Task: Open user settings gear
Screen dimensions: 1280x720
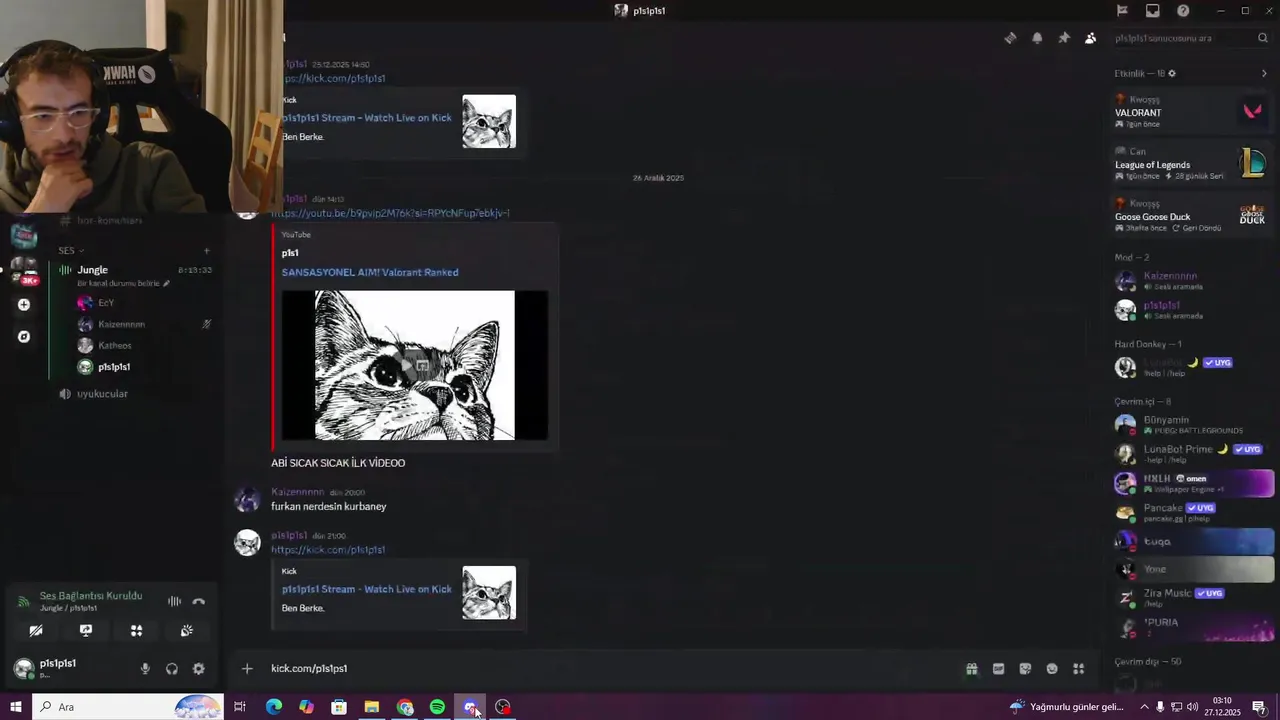Action: [x=199, y=669]
